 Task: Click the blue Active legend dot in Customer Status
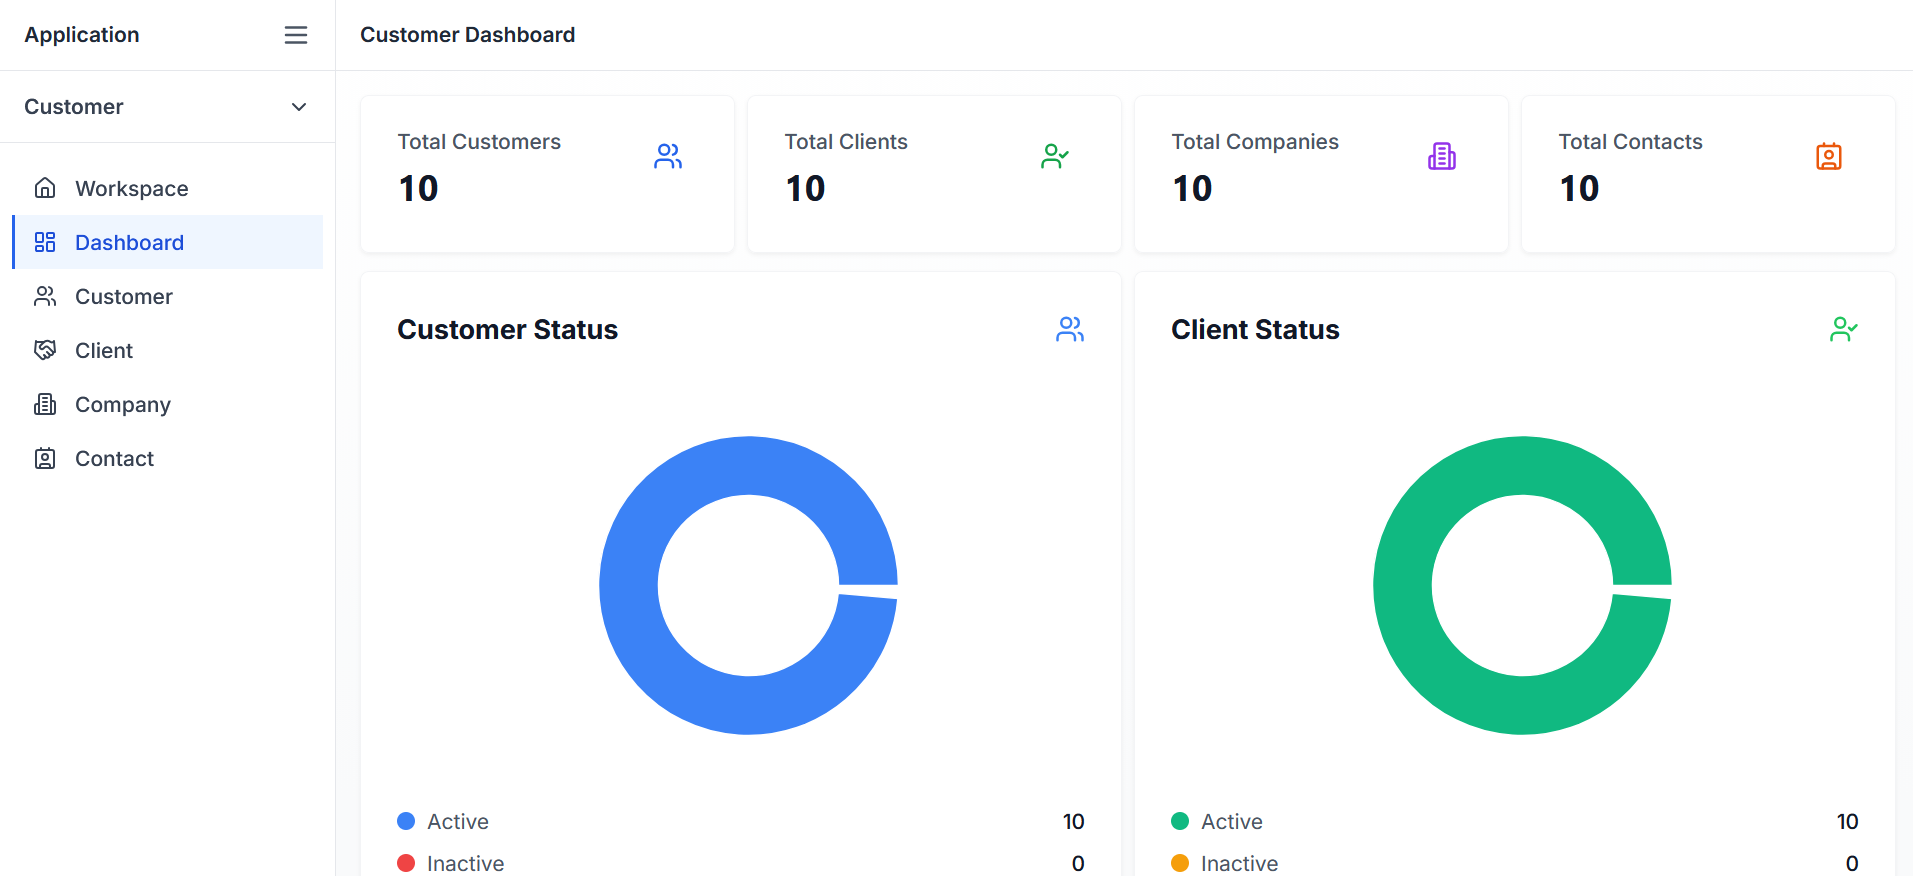coord(406,821)
